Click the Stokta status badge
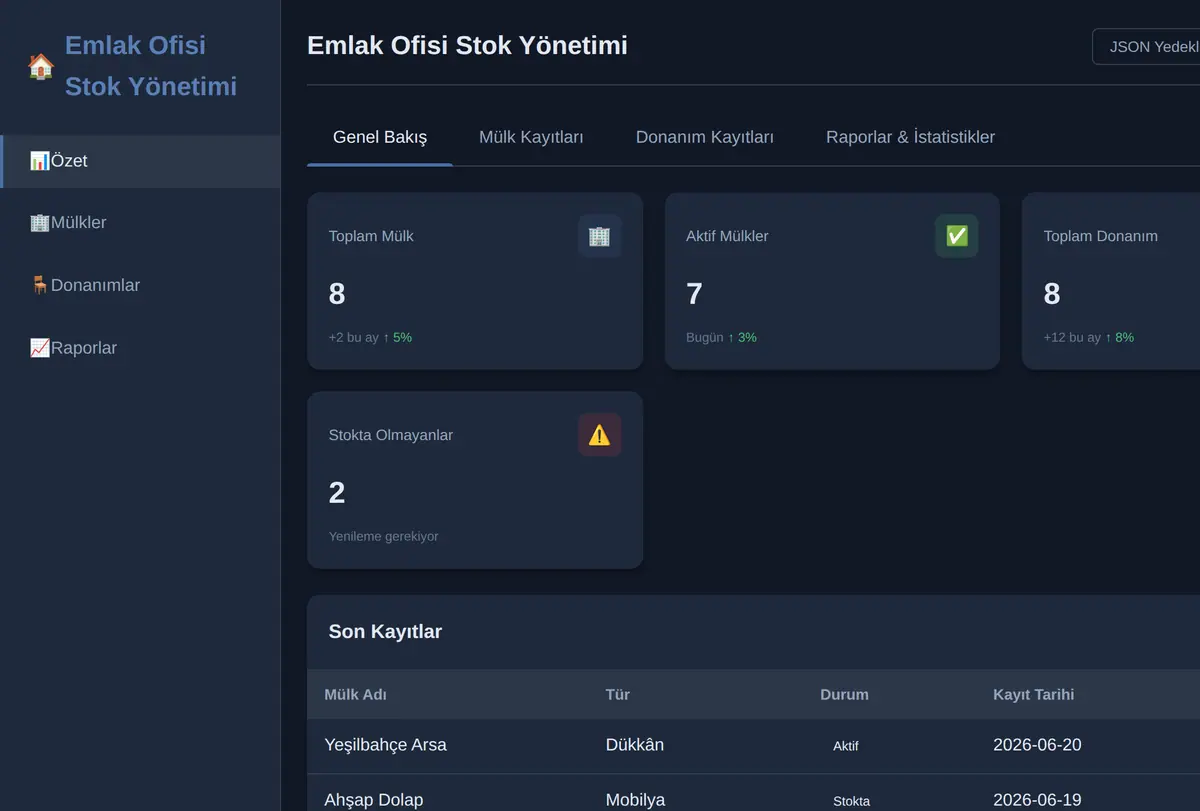Image resolution: width=1200 pixels, height=811 pixels. point(851,801)
